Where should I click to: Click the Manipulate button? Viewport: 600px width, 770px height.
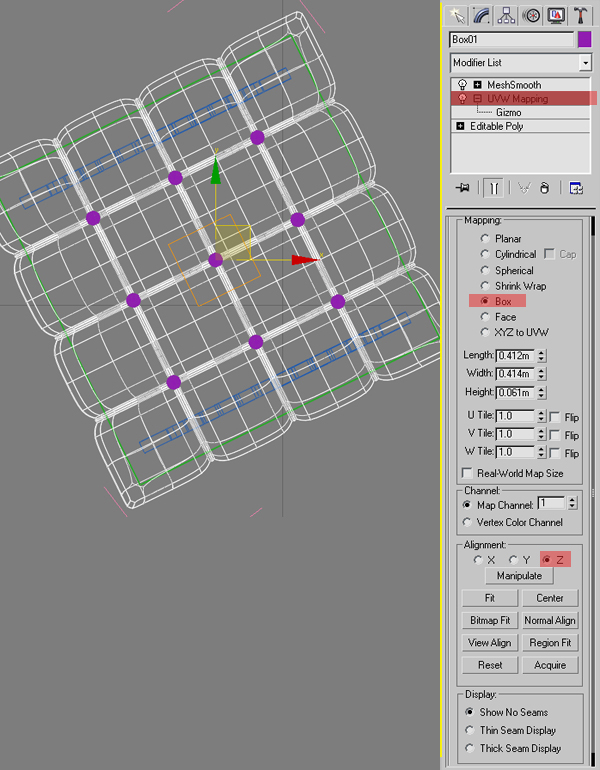point(519,576)
